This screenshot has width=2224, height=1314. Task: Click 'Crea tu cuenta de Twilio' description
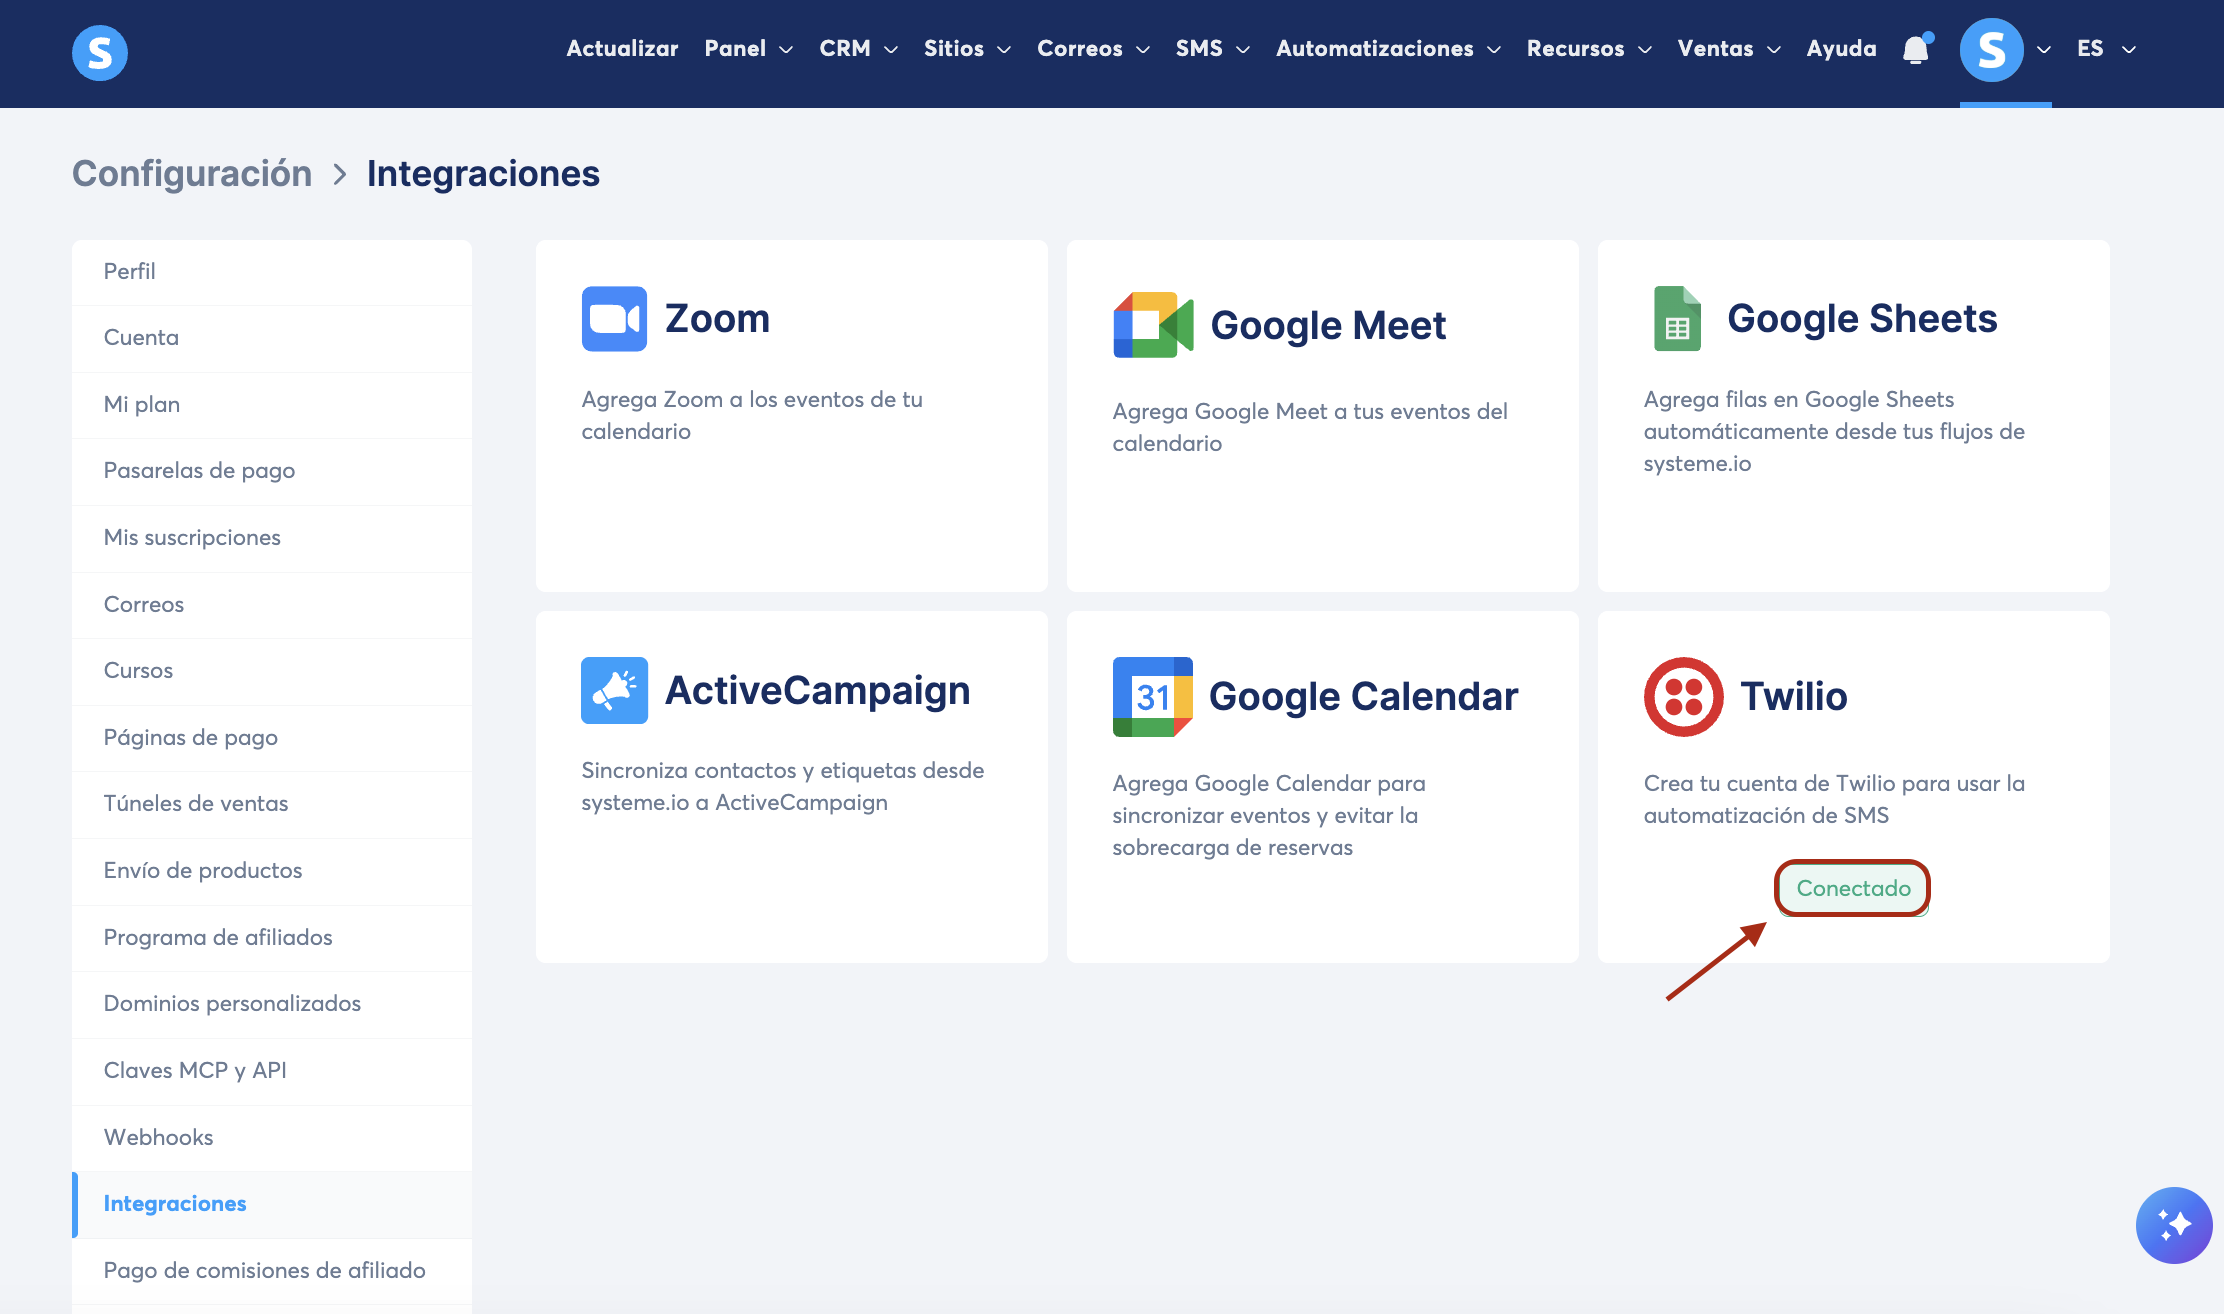[x=1834, y=799]
